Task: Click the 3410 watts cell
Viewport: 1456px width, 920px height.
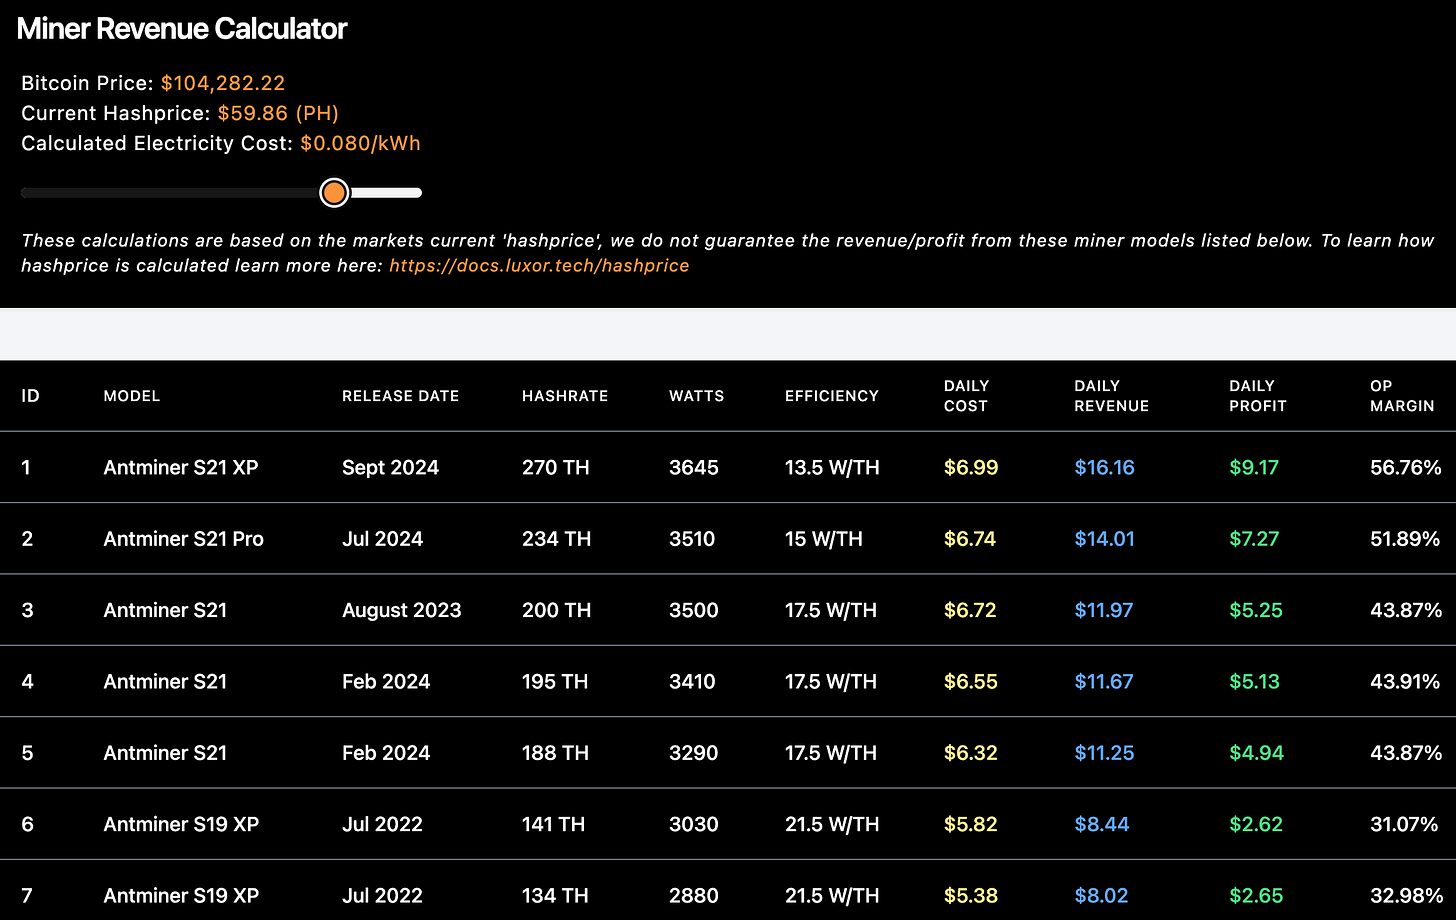Action: [692, 682]
